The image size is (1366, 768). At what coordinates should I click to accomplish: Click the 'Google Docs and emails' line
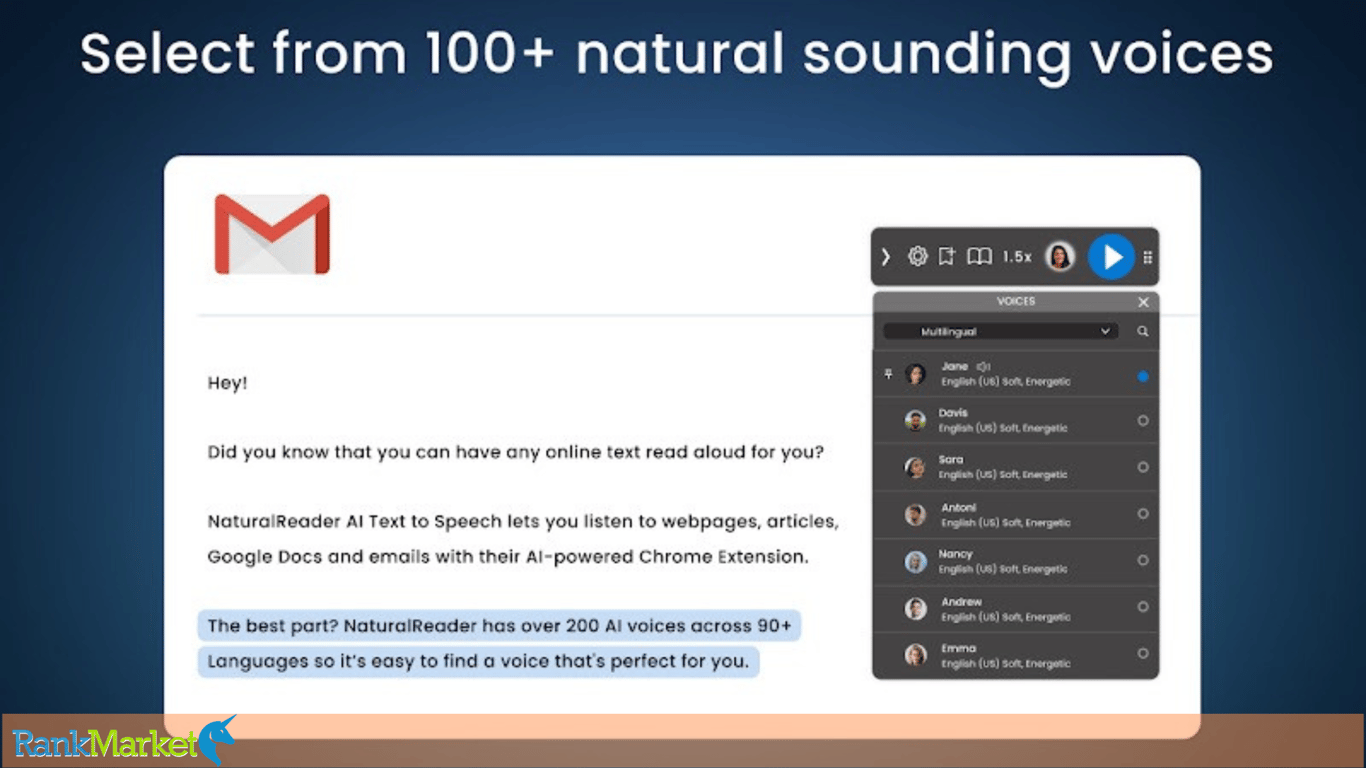click(507, 557)
